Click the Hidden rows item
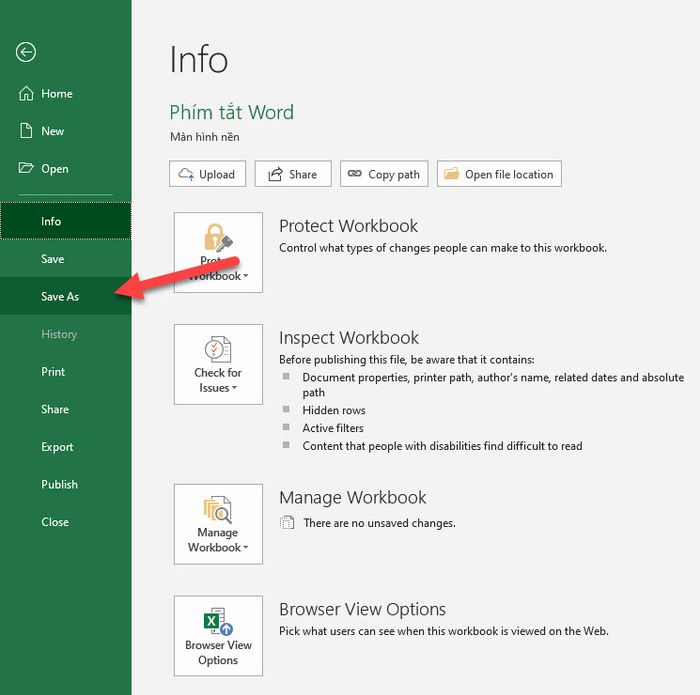 click(334, 410)
